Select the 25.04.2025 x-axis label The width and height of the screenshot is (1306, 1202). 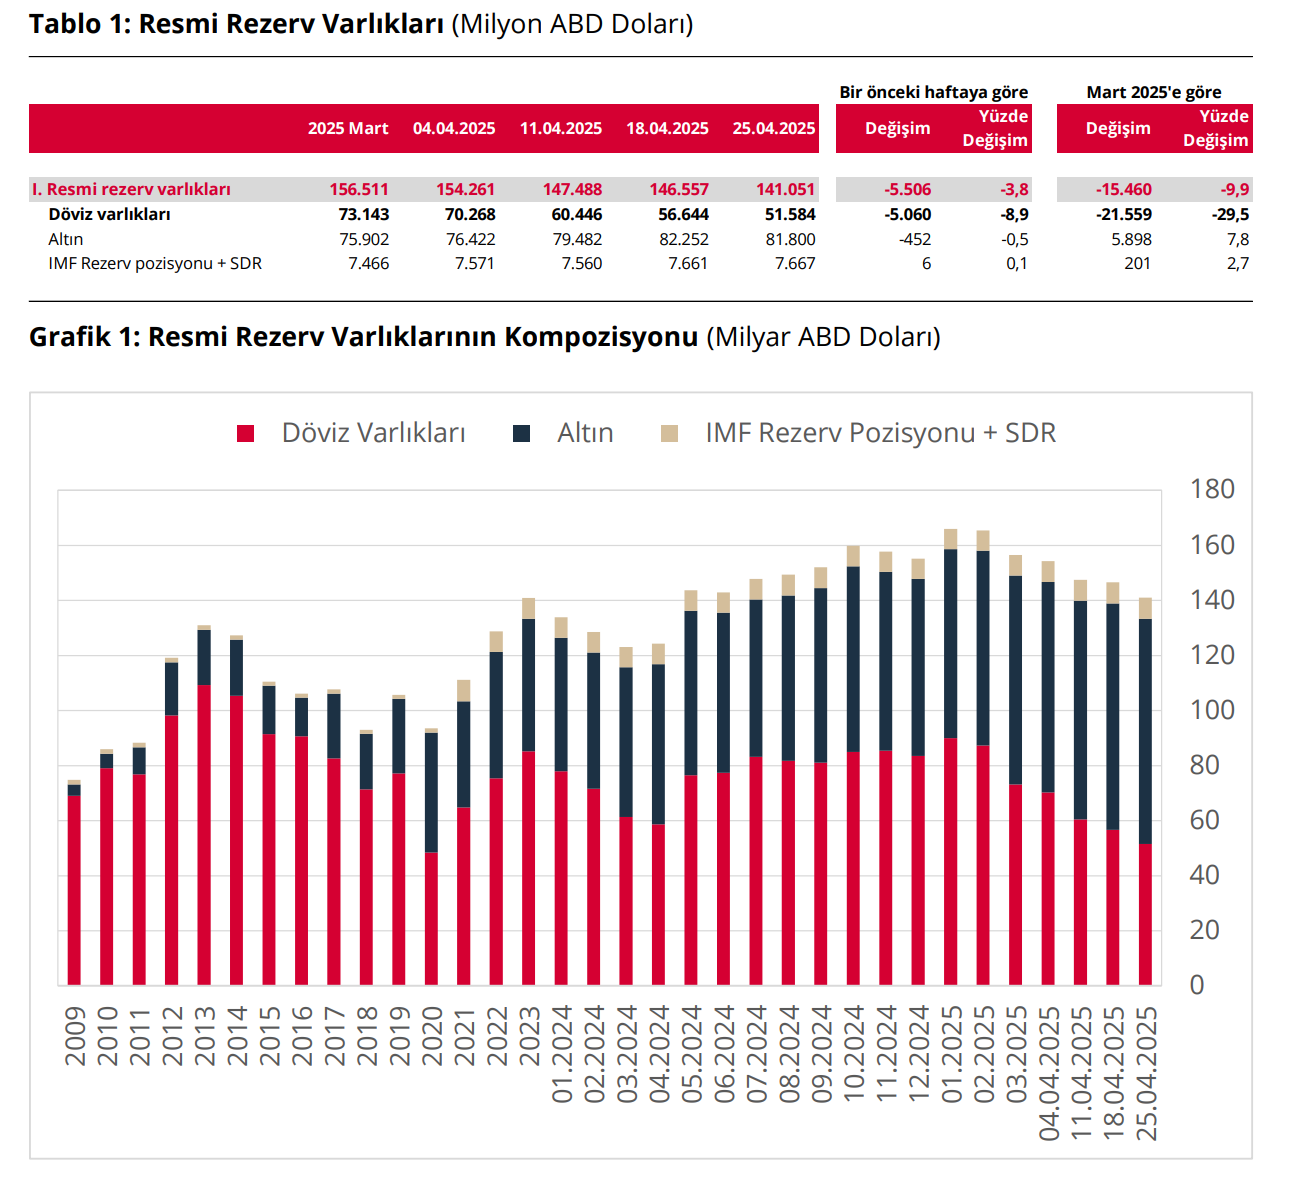(x=1147, y=1073)
